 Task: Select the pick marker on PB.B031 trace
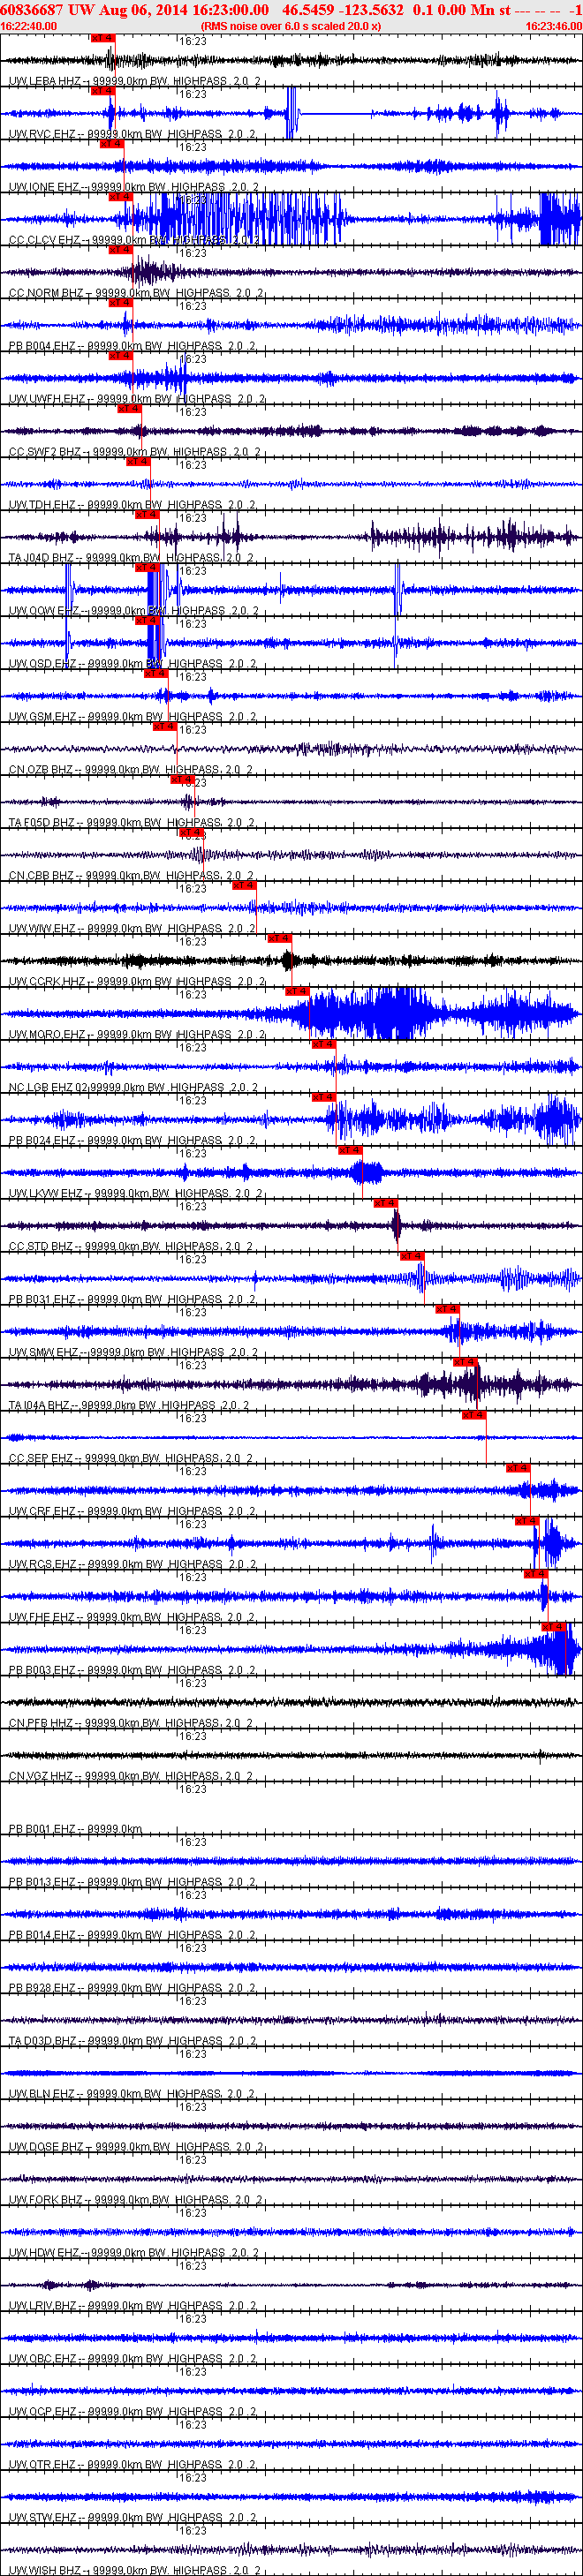click(x=412, y=1256)
